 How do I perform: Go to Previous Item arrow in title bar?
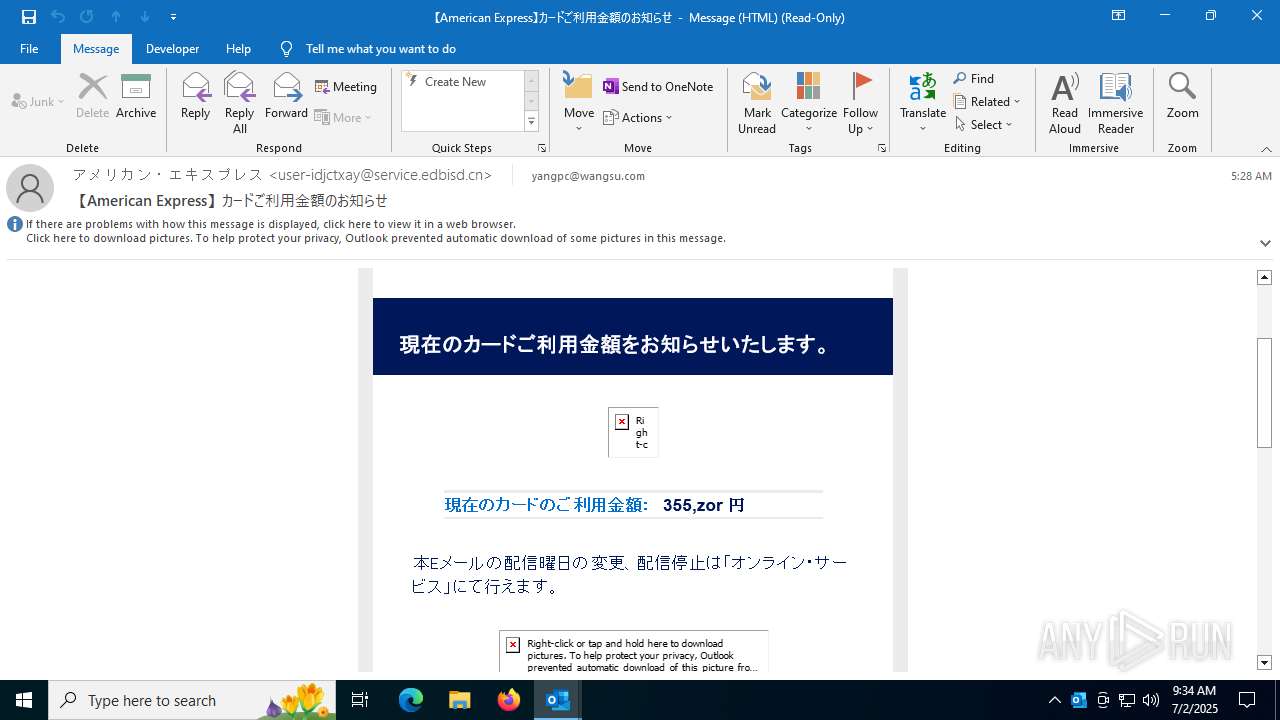(116, 17)
